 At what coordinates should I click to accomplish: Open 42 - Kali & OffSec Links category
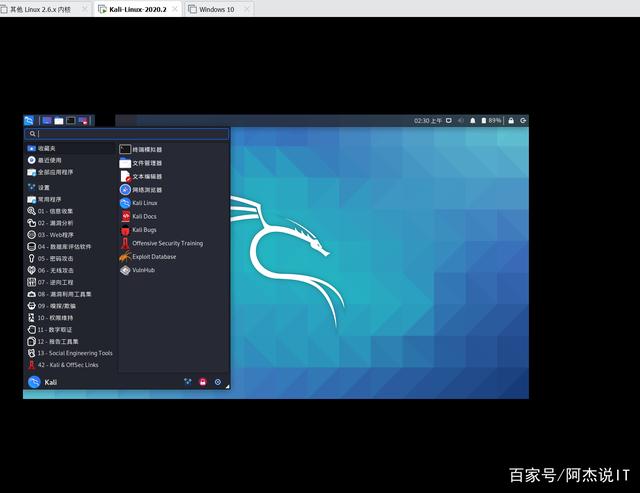70,365
